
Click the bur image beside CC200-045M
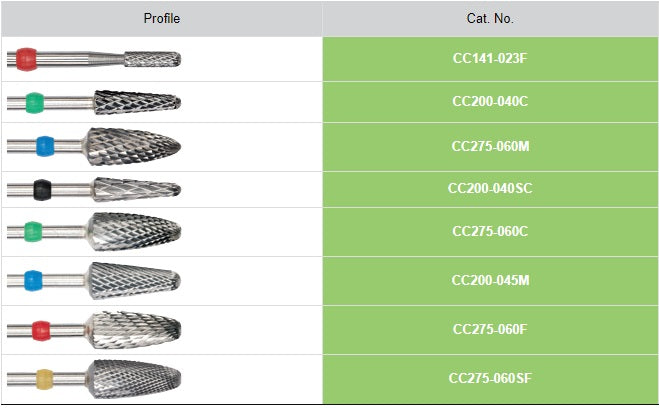tap(95, 280)
